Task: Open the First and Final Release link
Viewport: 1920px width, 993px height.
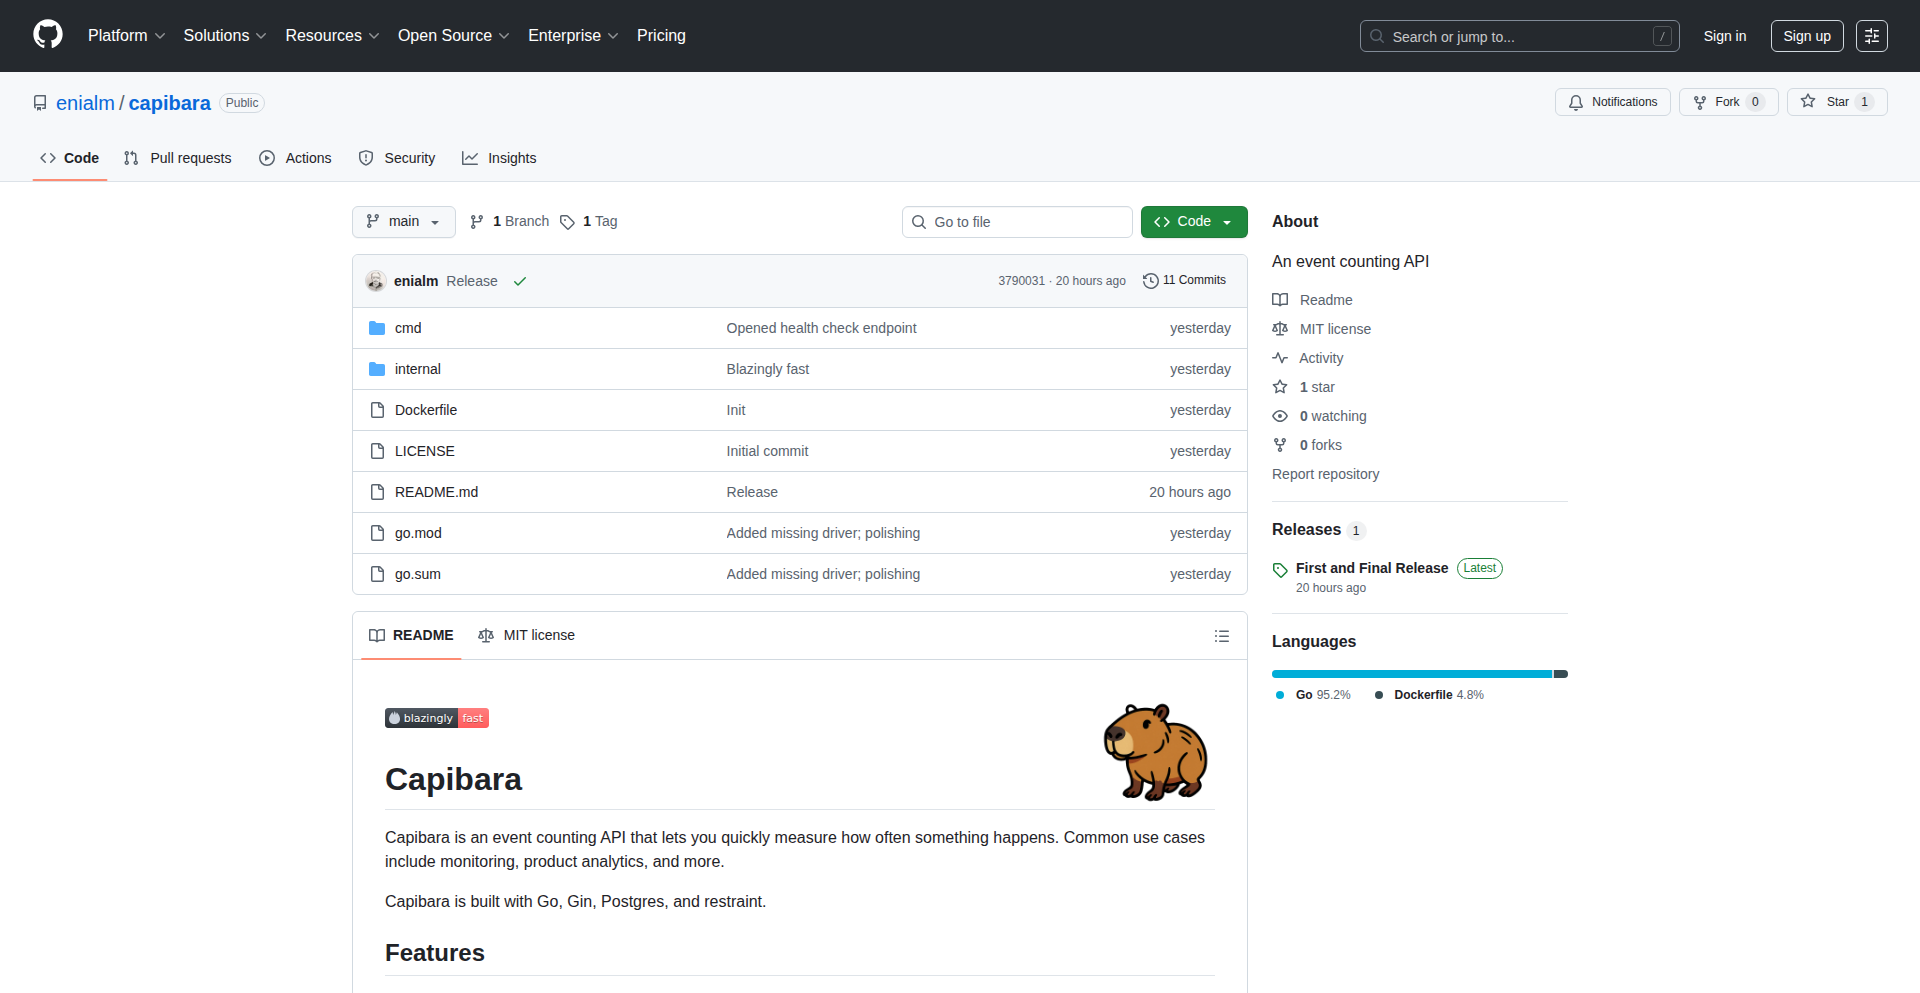Action: (1371, 568)
